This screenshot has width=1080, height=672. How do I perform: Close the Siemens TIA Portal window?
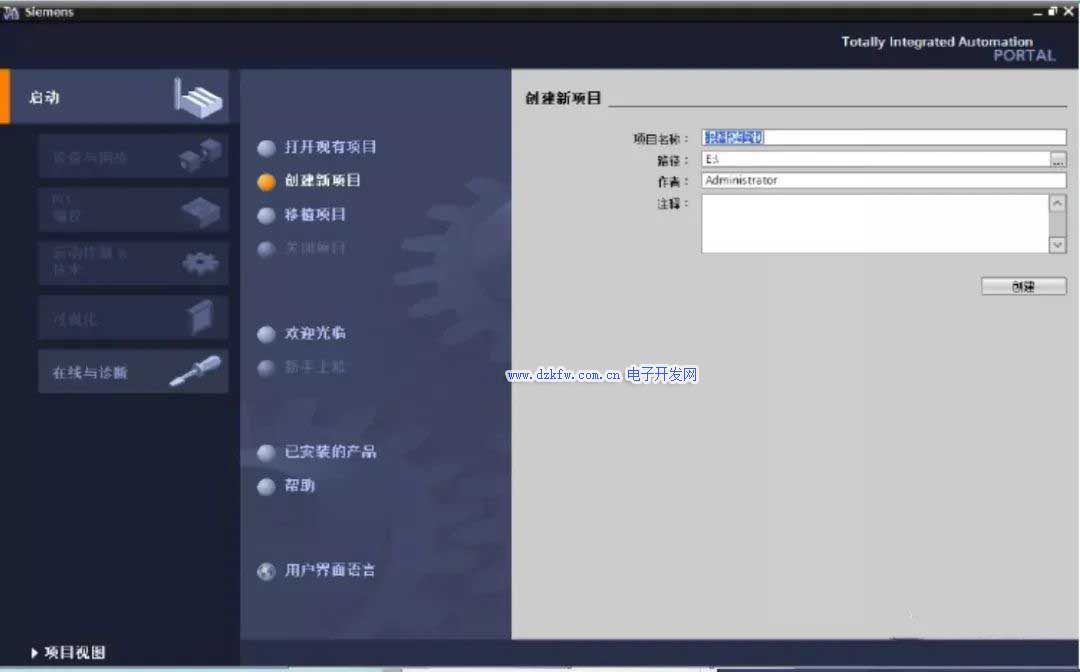click(1068, 11)
